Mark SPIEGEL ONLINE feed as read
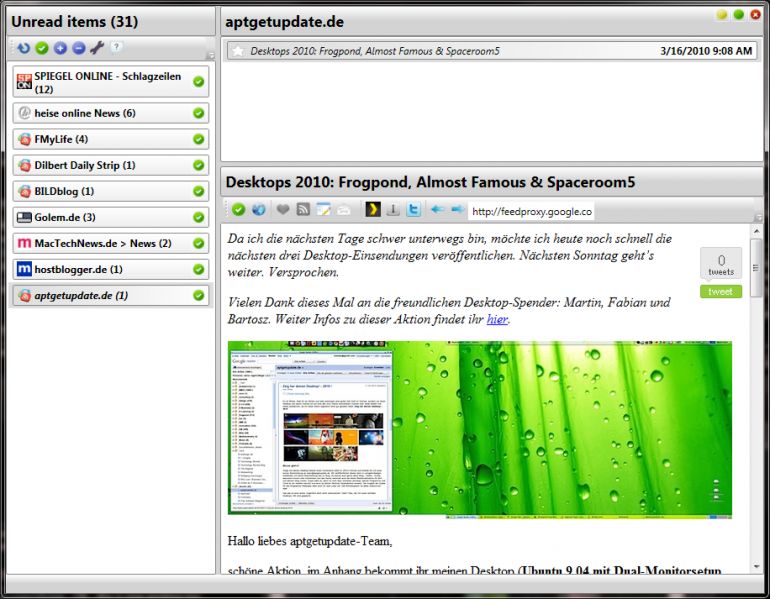This screenshot has width=770, height=599. coord(198,82)
